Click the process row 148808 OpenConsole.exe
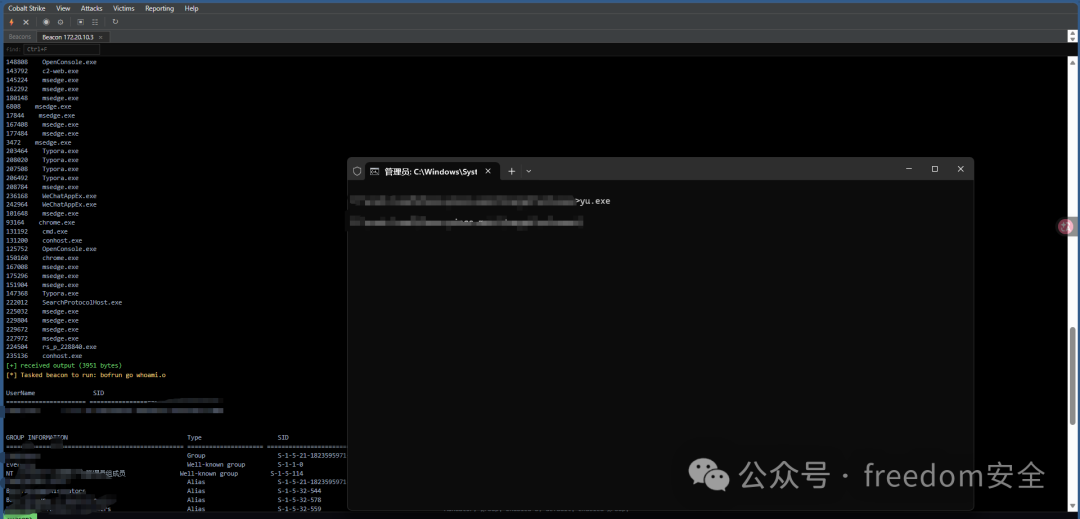Image resolution: width=1080 pixels, height=519 pixels. [x=51, y=62]
